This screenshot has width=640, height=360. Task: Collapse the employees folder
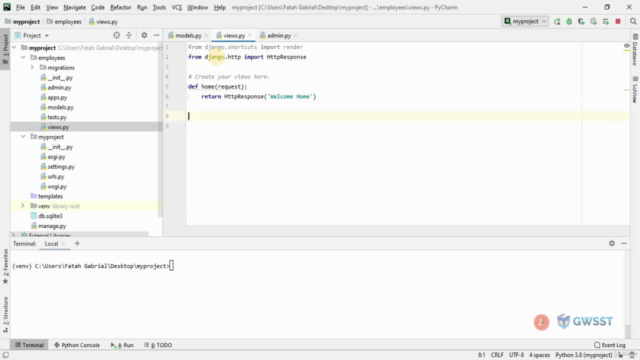23,58
